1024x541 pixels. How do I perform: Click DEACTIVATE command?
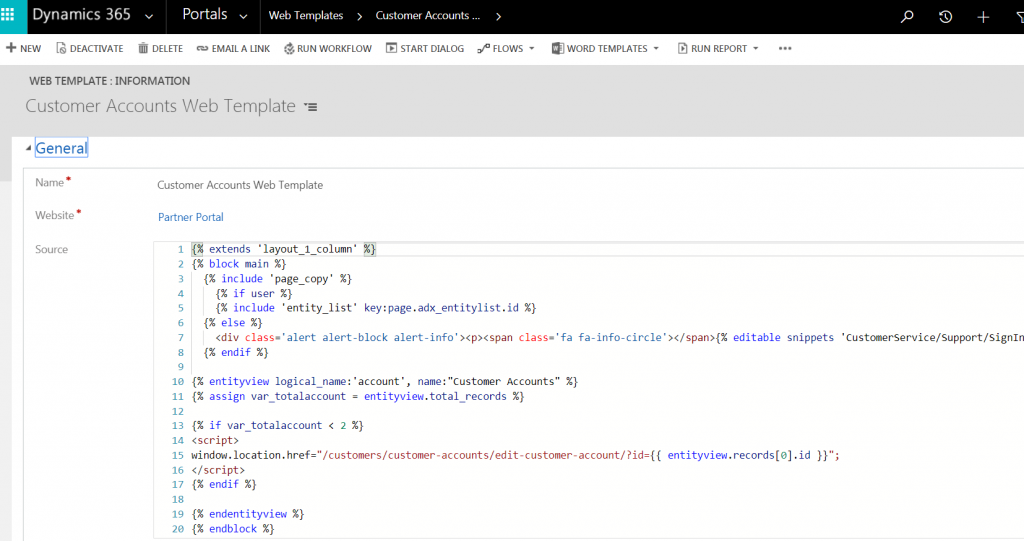point(89,48)
